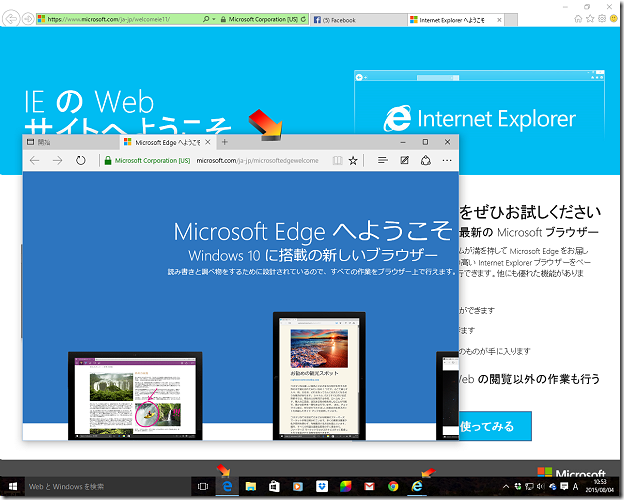Click the sunset reading tablet thumbnail

(x=319, y=376)
